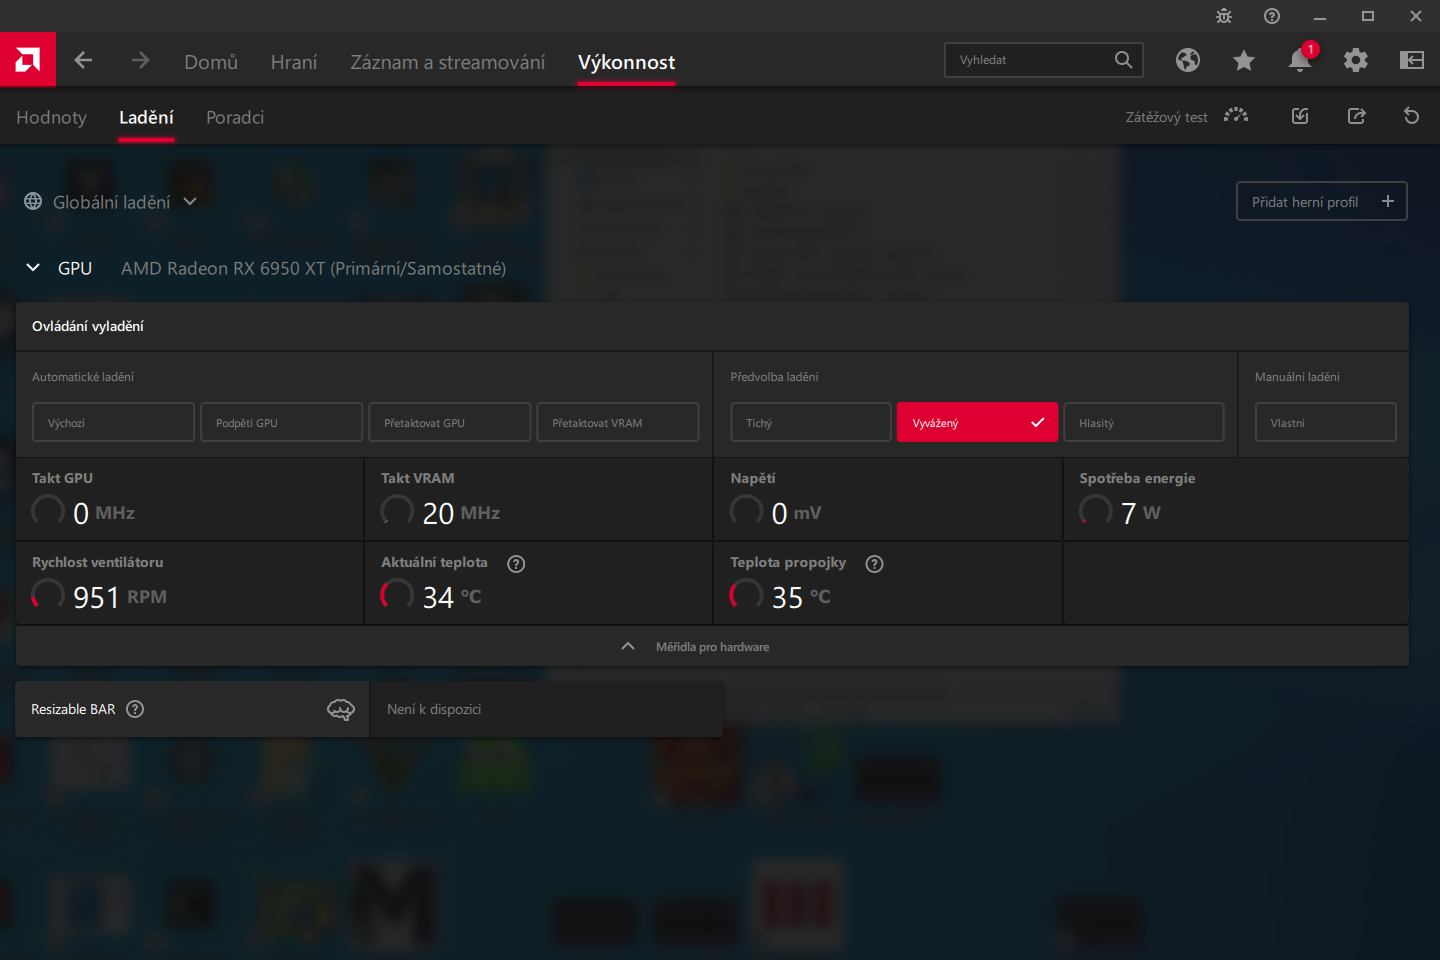Image resolution: width=1440 pixels, height=960 pixels.
Task: Show help for Aktuální teplota
Action: click(x=516, y=564)
